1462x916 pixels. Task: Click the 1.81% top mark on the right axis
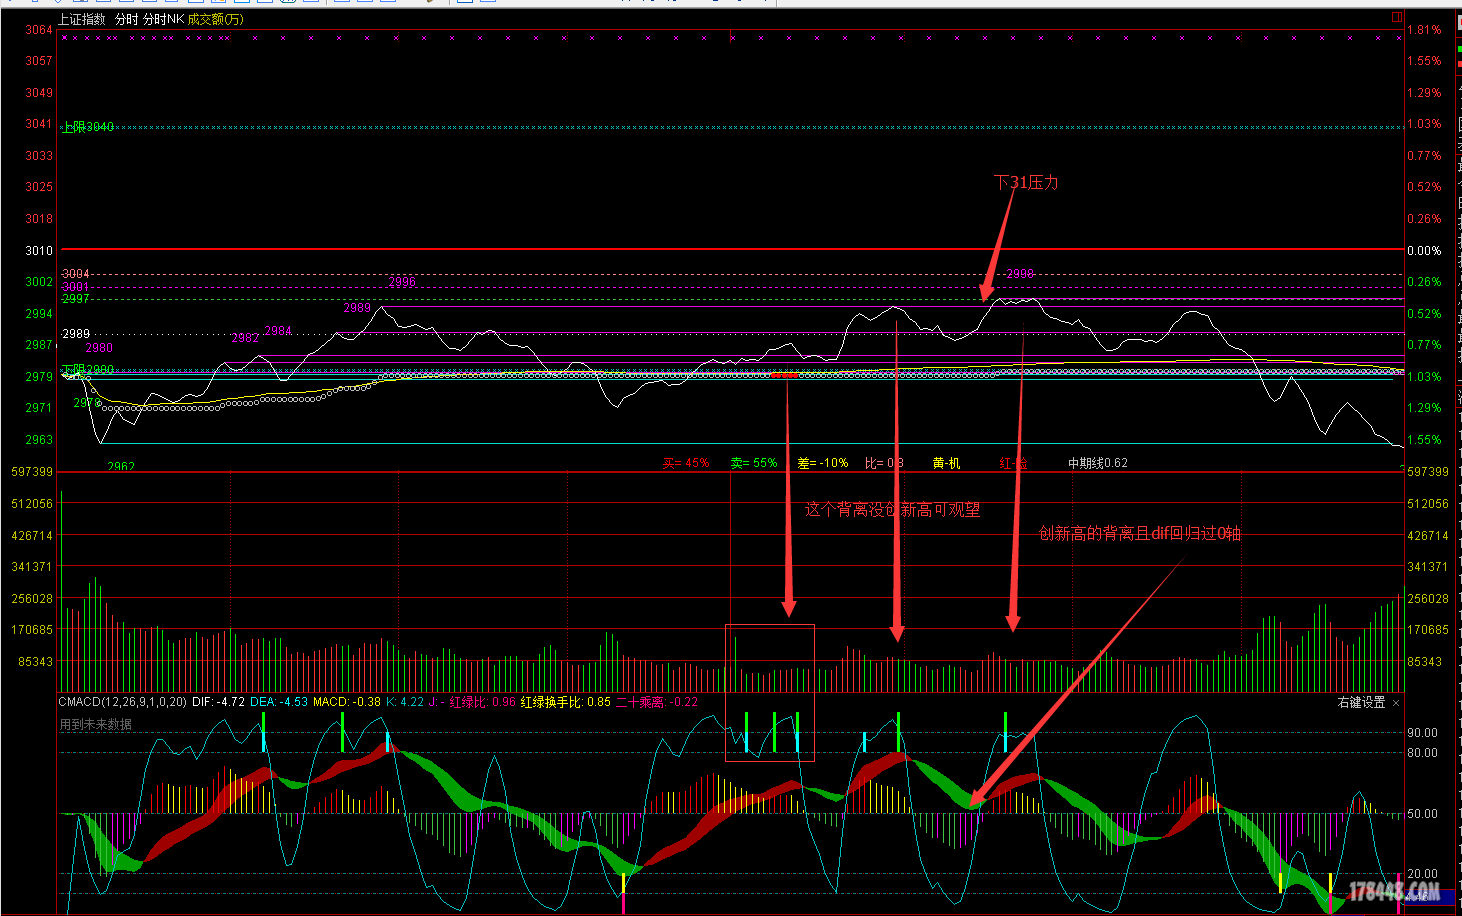[1424, 30]
